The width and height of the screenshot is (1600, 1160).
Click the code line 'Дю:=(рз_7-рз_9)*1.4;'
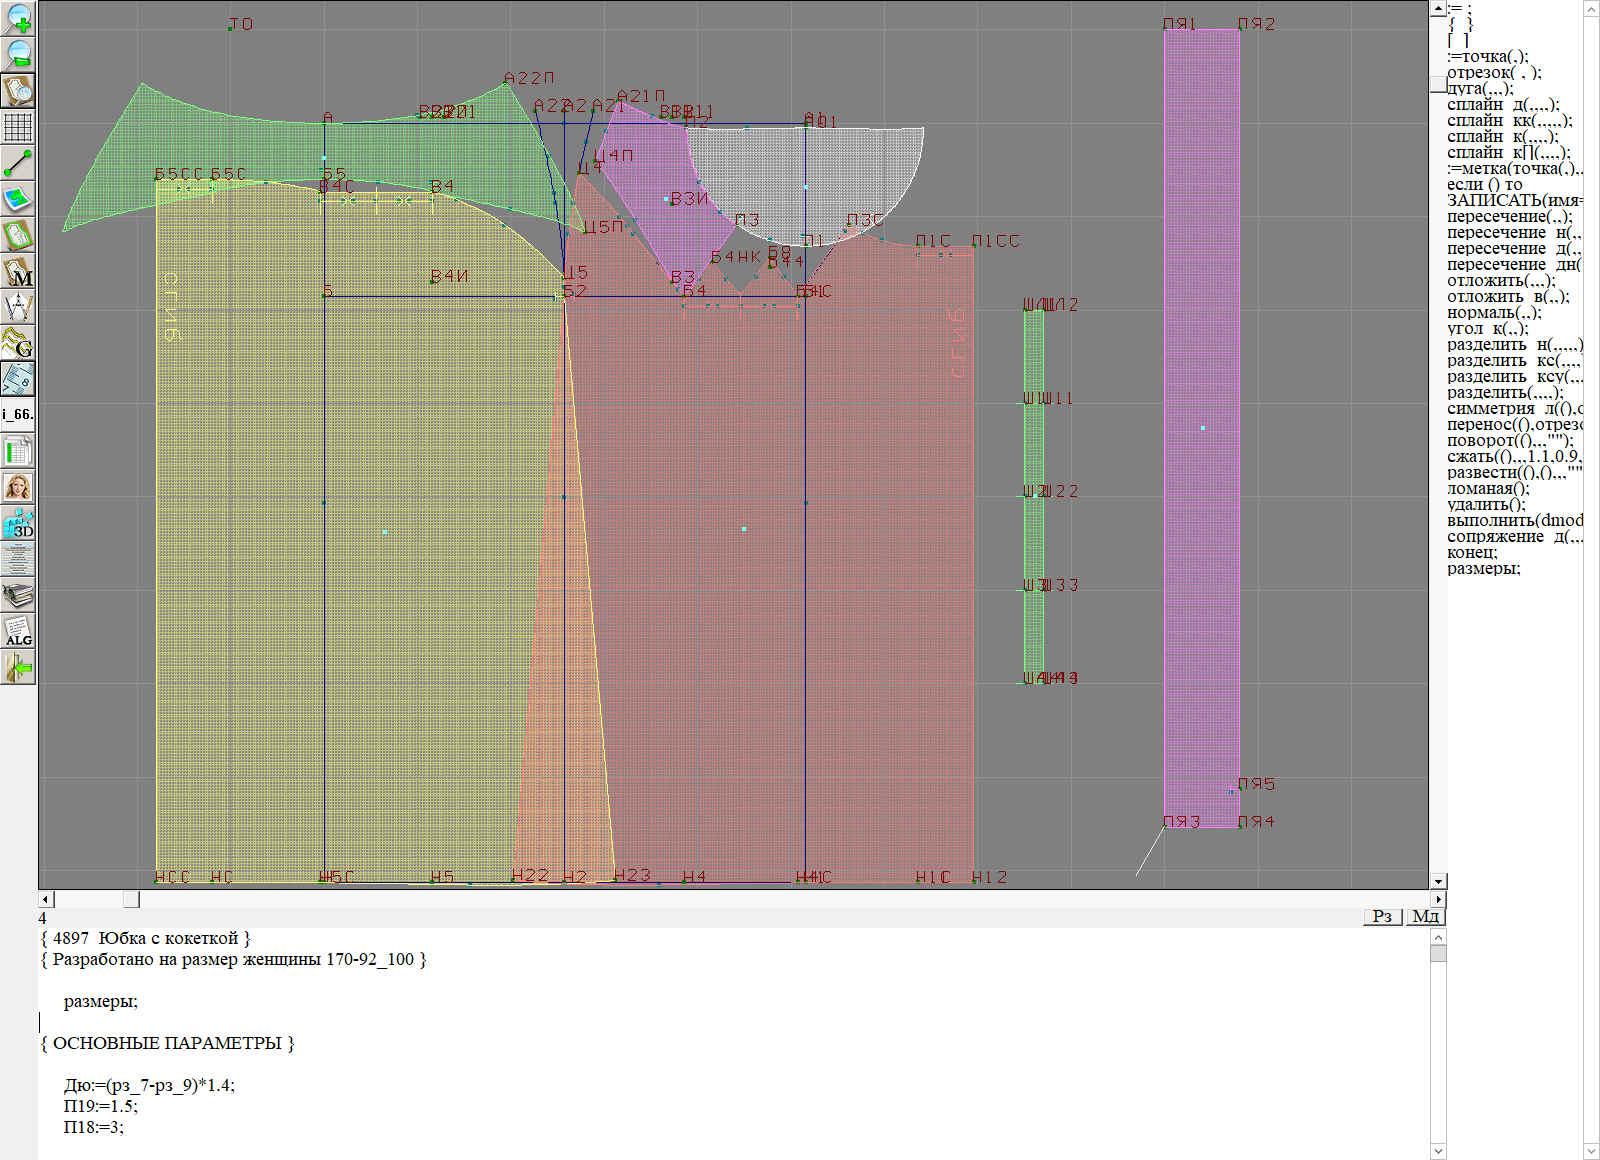pyautogui.click(x=150, y=1085)
